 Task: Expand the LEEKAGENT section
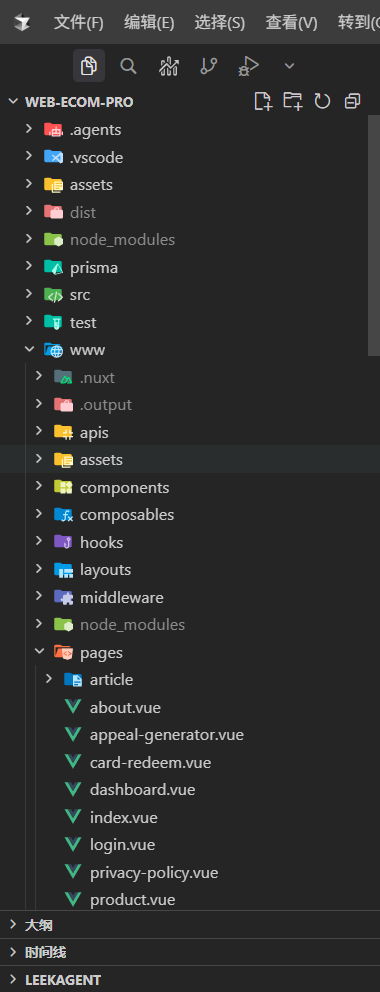190,980
